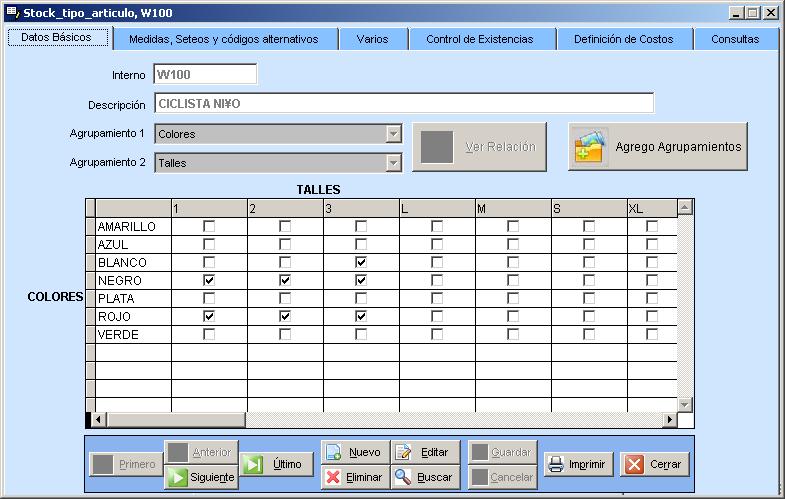This screenshot has width=785, height=499.
Task: Check AMARILLO size 2 checkbox
Action: tap(285, 226)
